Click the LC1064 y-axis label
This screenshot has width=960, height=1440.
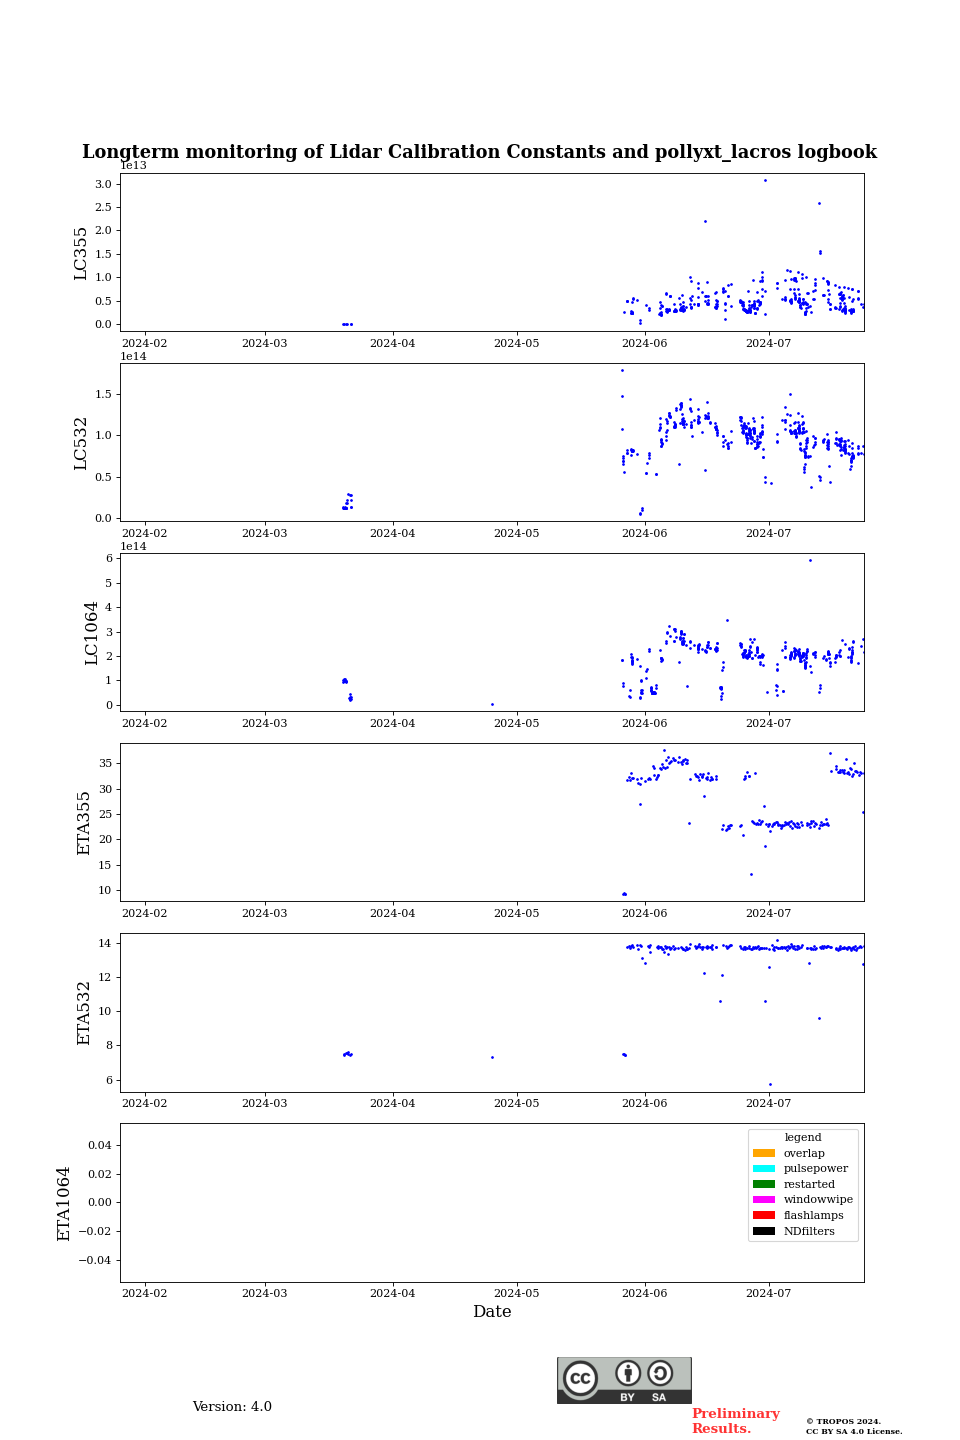pyautogui.click(x=92, y=633)
